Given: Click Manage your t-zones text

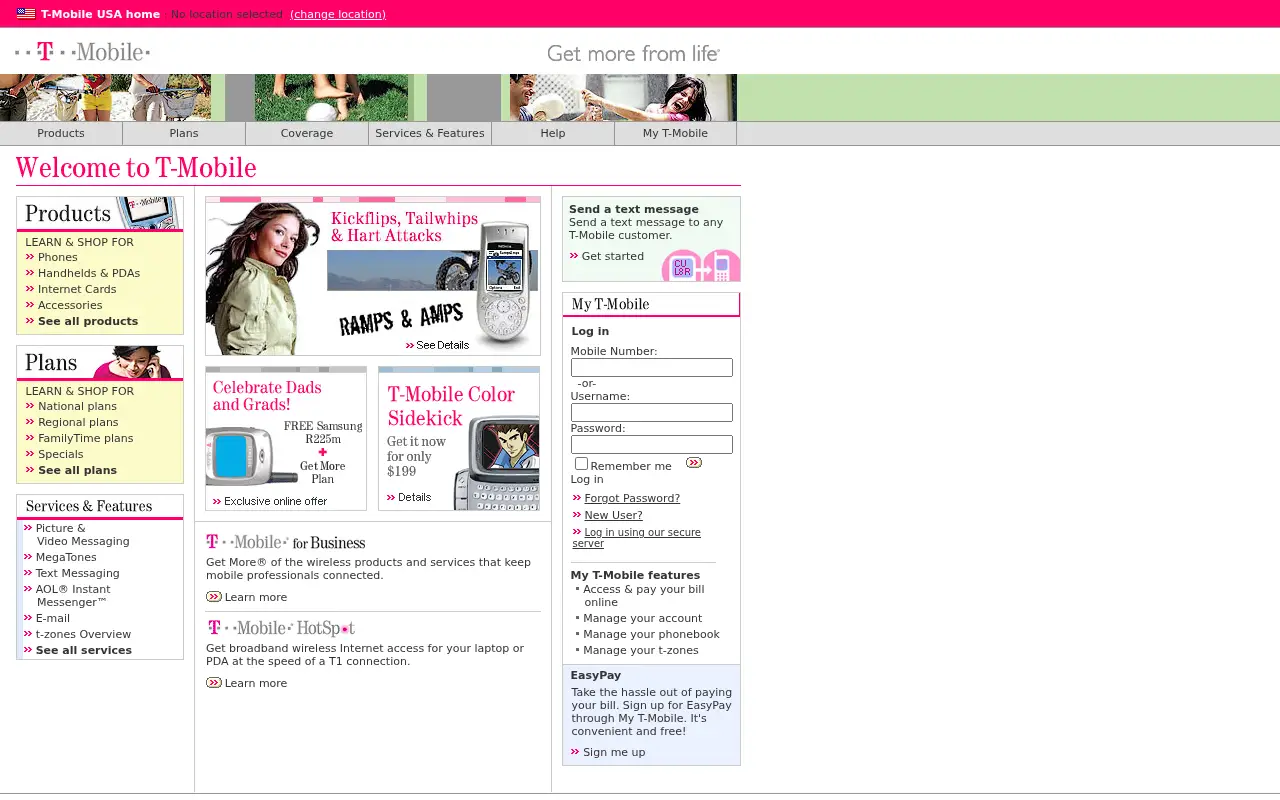Looking at the screenshot, I should [641, 650].
